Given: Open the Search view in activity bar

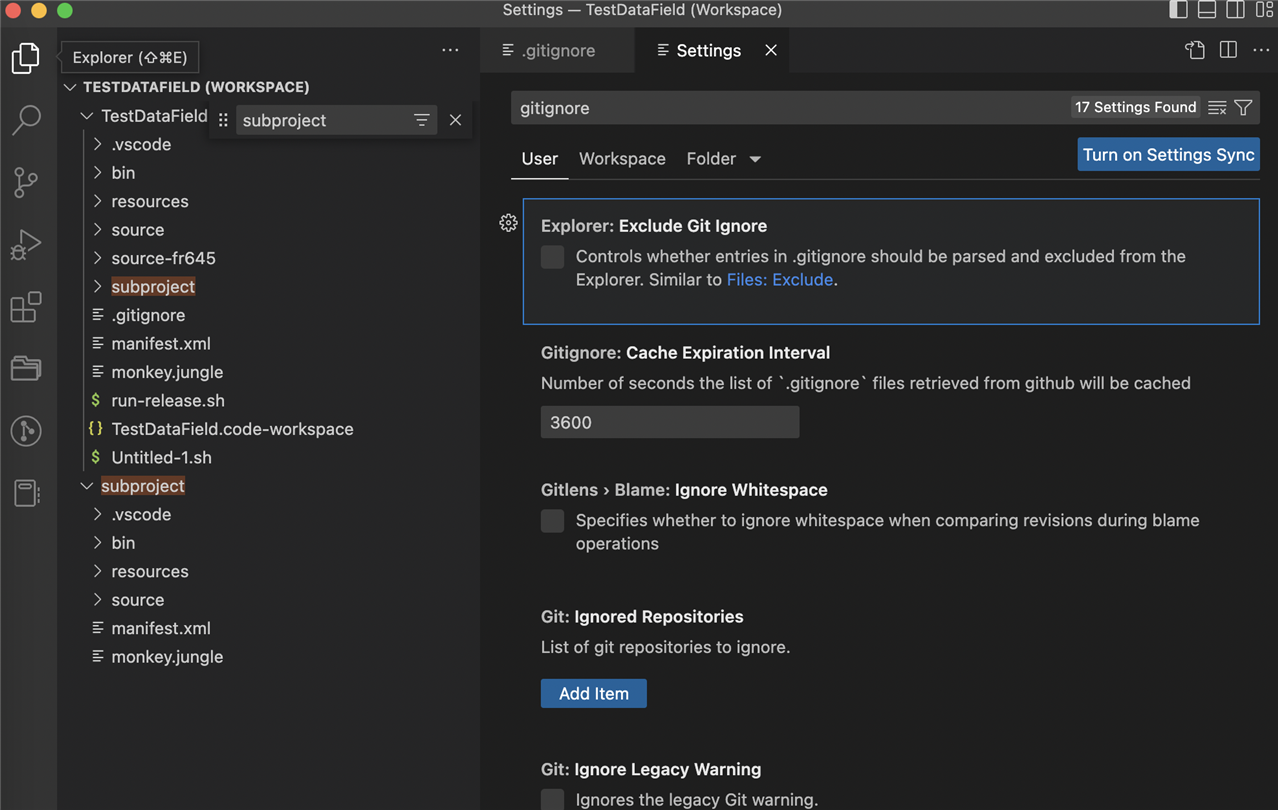Looking at the screenshot, I should point(26,120).
